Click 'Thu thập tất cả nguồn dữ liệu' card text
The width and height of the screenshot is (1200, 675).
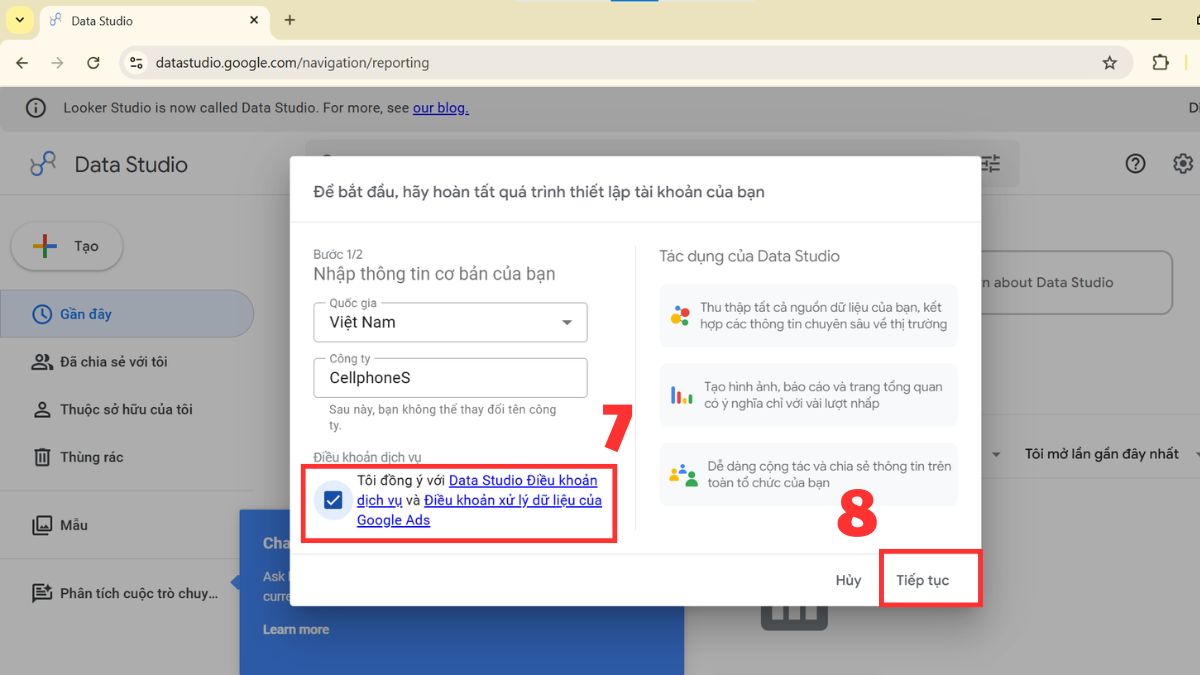[x=825, y=316]
